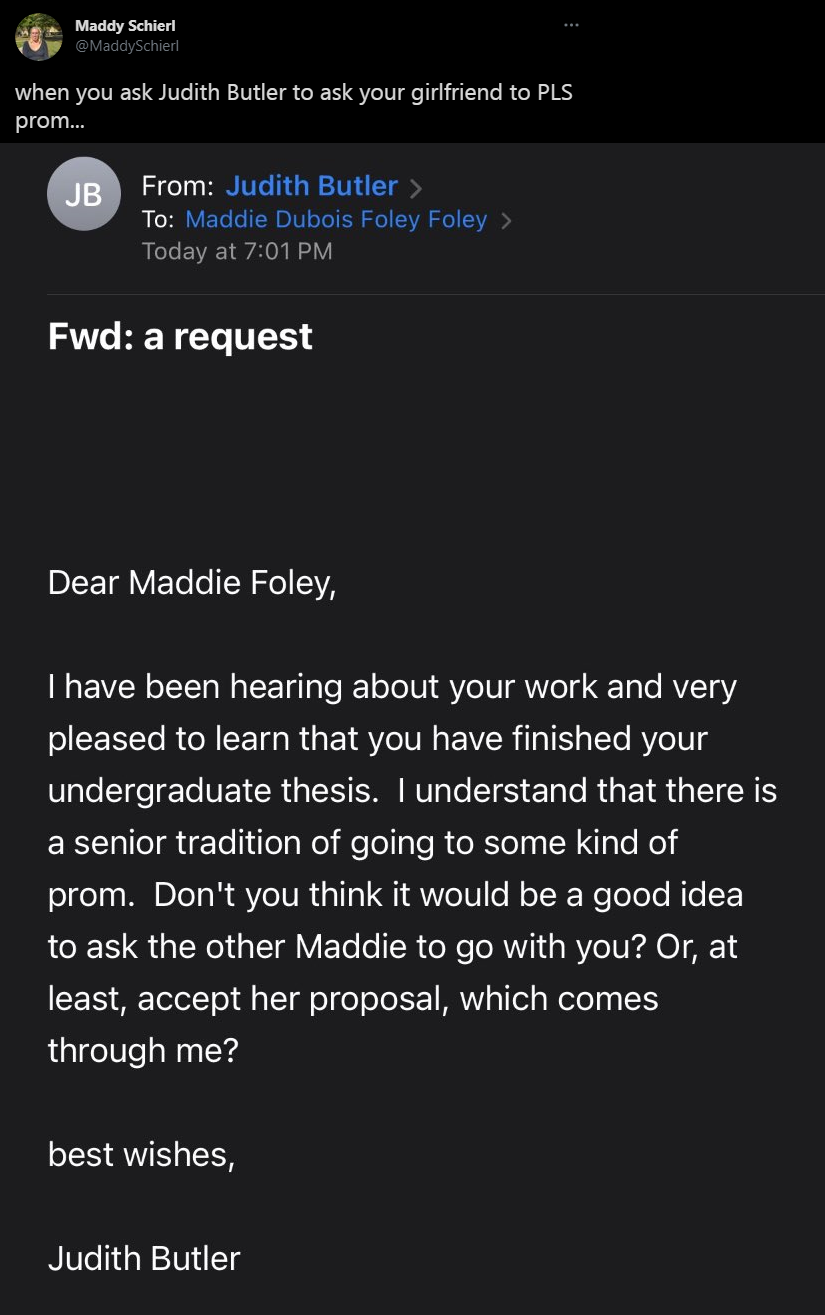This screenshot has width=825, height=1315.
Task: Click the word "undergraduate" in the email body
Action: [x=145, y=790]
